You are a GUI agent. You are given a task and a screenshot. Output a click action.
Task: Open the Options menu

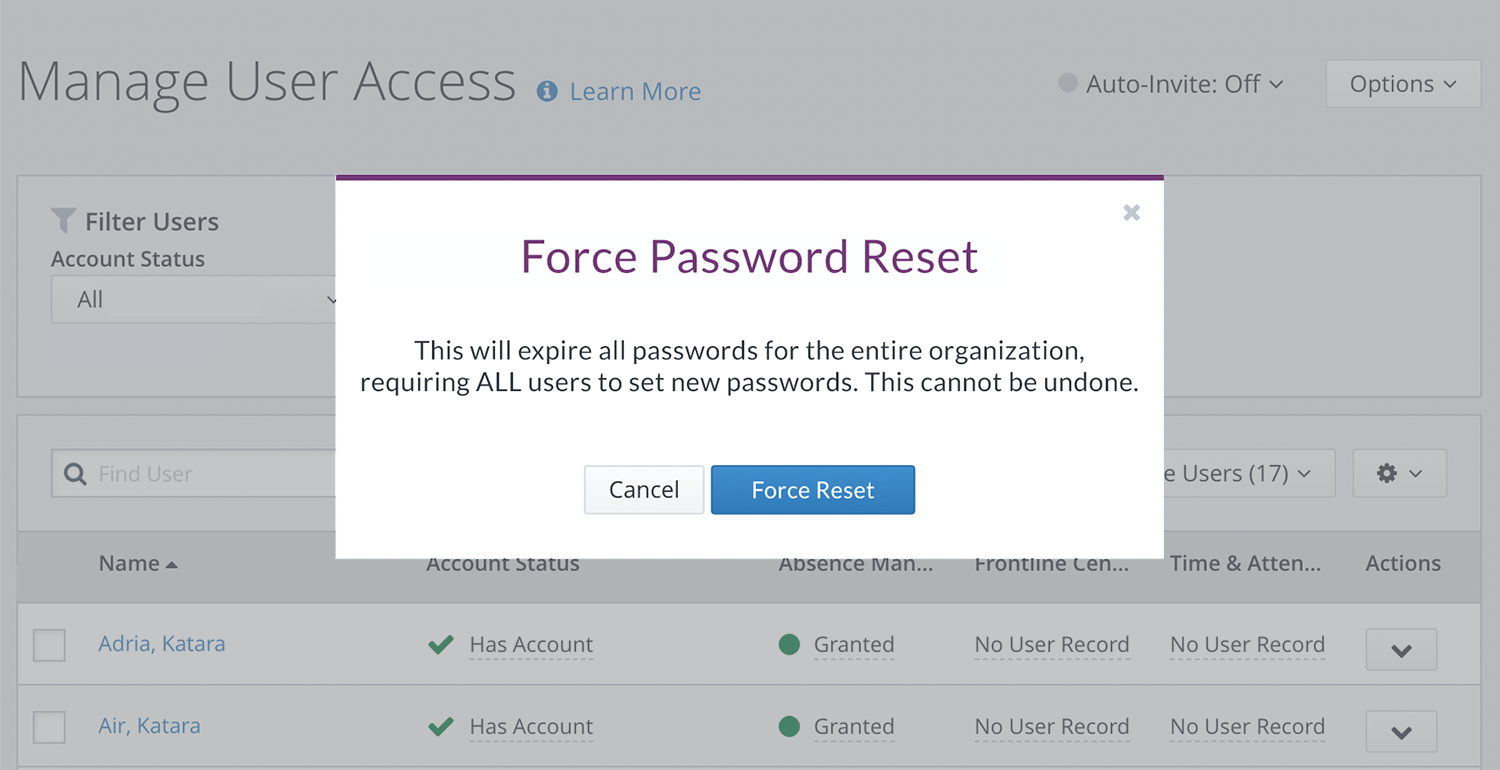pos(1402,84)
